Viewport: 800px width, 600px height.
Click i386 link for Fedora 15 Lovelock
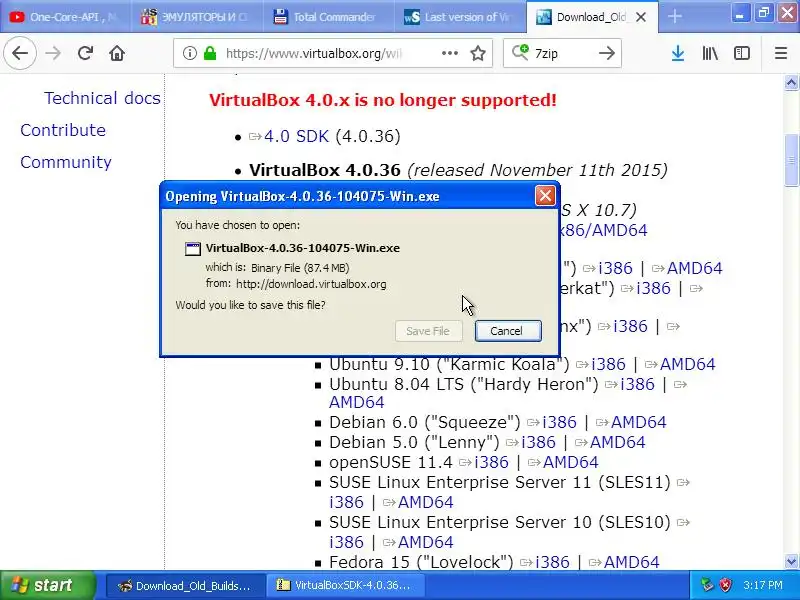pos(552,562)
